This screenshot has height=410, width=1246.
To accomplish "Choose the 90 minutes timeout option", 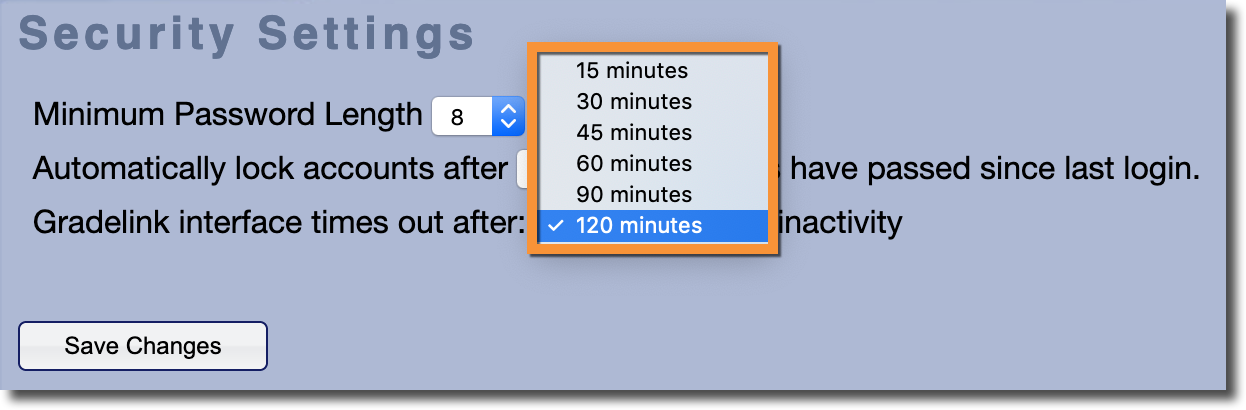I will [633, 195].
